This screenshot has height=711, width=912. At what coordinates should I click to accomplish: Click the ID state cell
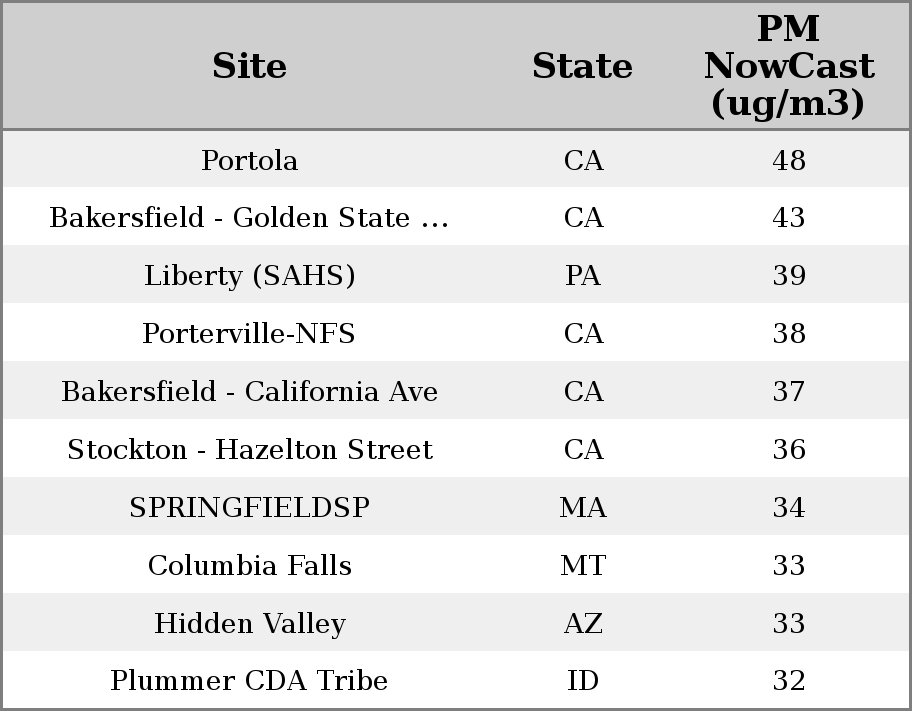[583, 681]
